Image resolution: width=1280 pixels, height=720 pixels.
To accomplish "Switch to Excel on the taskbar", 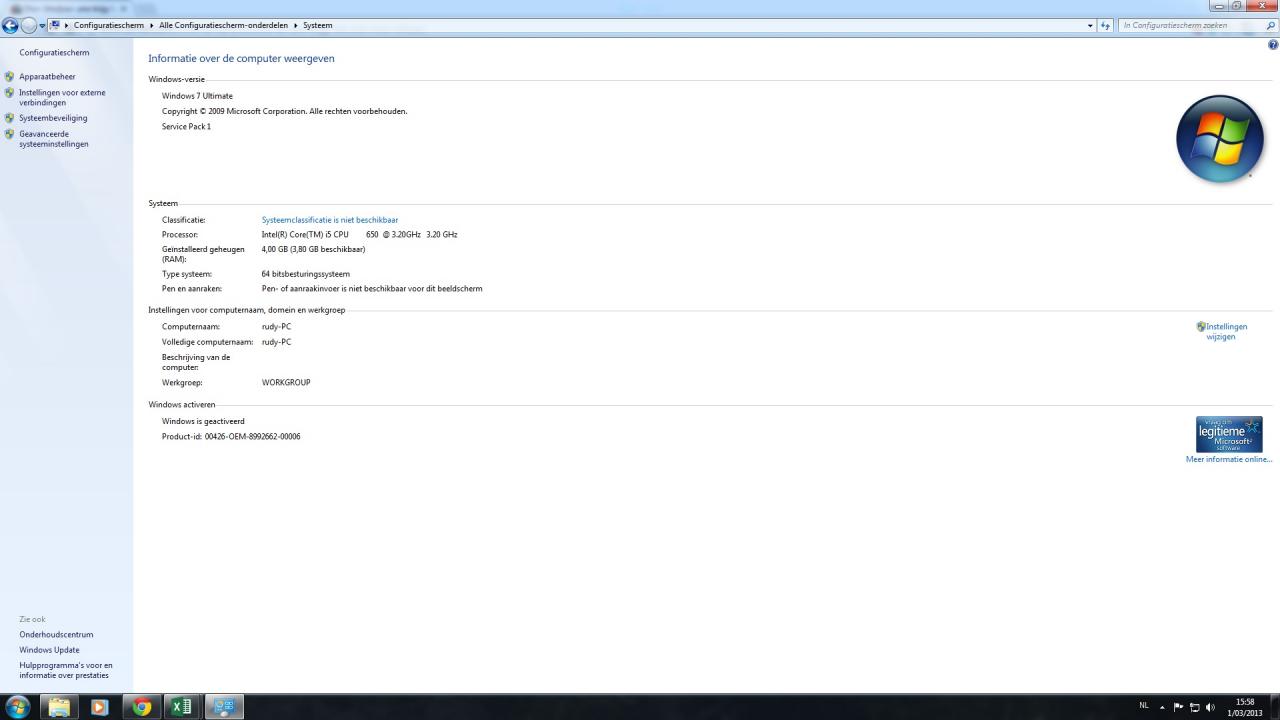I will tap(181, 707).
